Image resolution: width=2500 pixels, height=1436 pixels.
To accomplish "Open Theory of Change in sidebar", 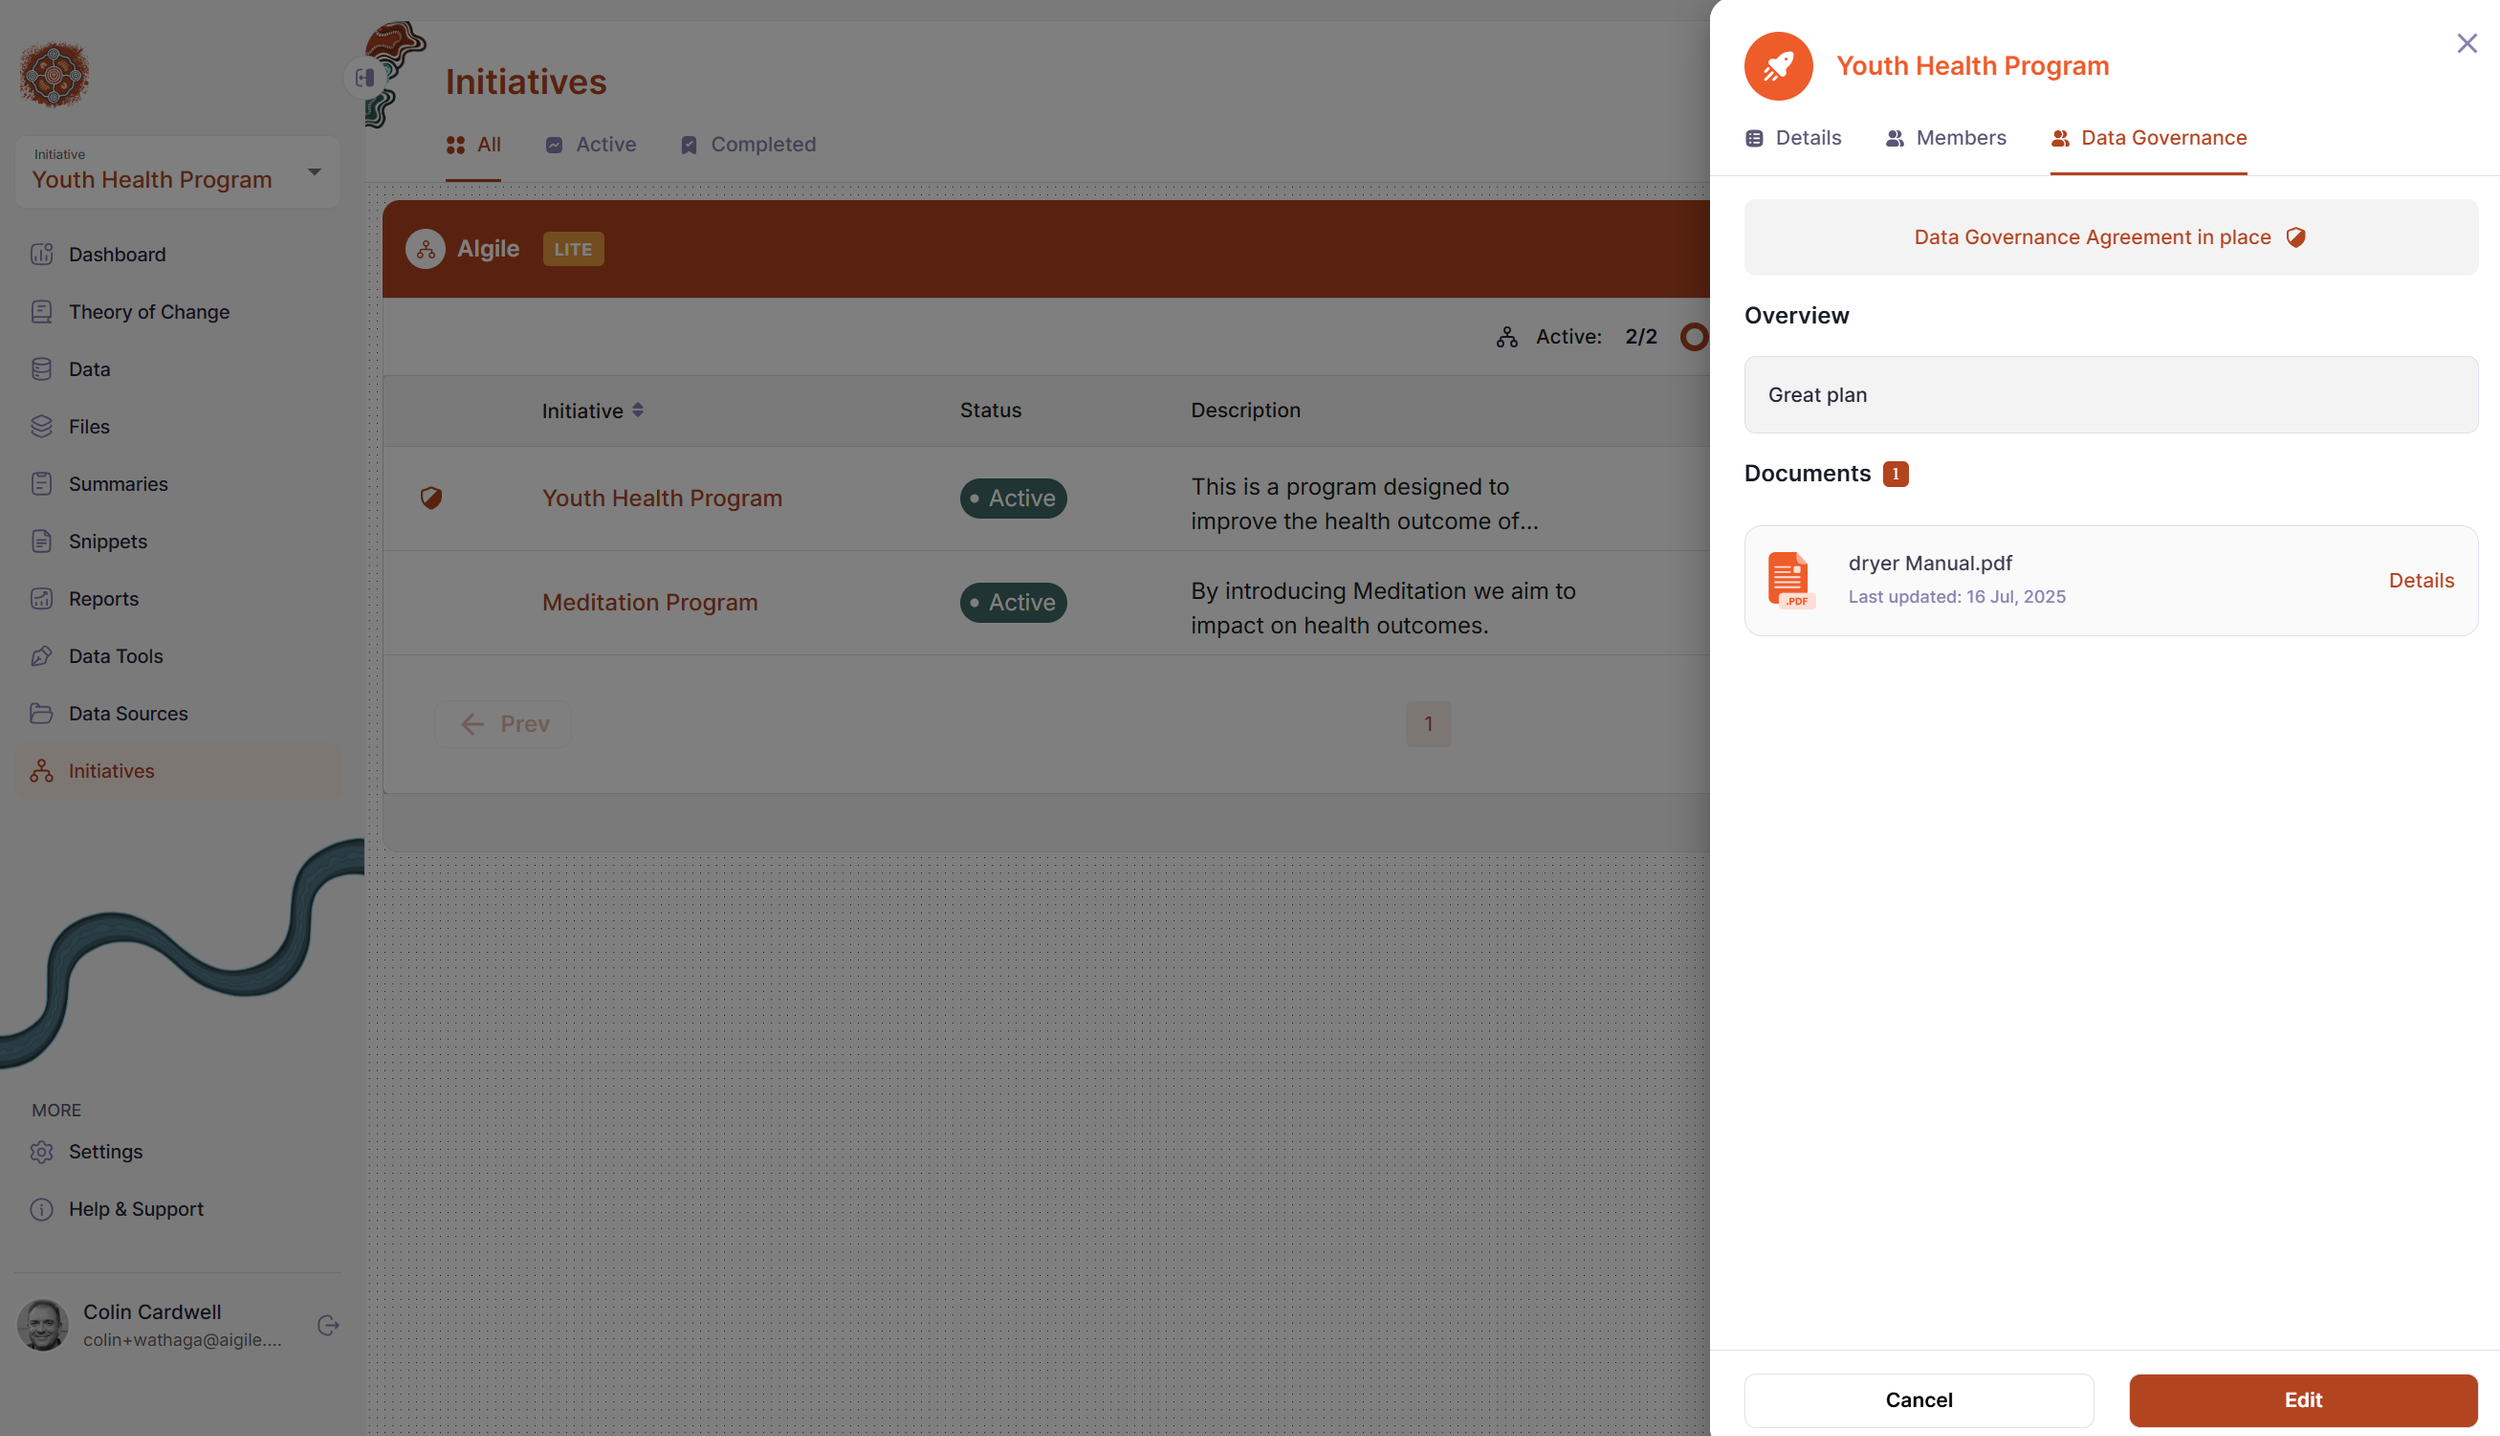I will pos(148,312).
